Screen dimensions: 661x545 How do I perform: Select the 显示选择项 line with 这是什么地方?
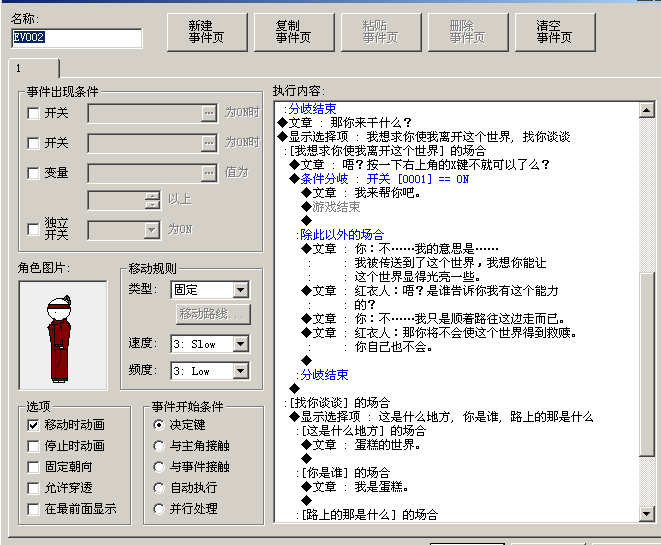tap(441, 416)
